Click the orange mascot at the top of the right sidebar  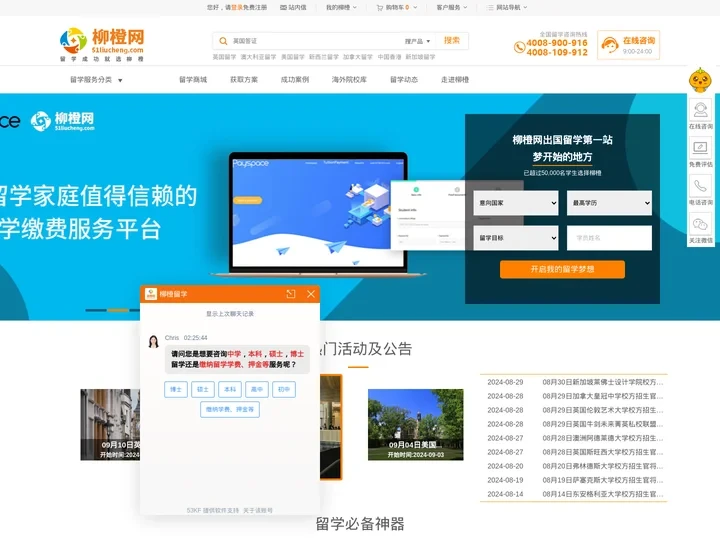(700, 79)
